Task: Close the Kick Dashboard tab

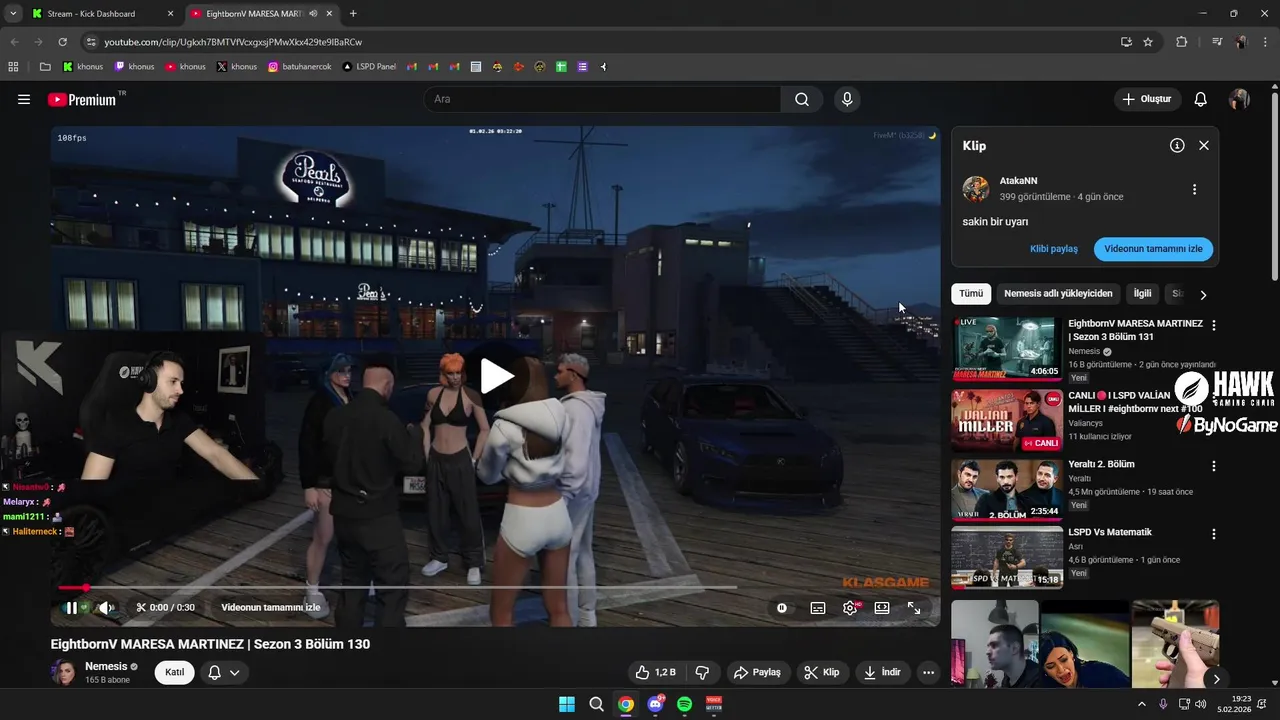Action: pos(169,14)
